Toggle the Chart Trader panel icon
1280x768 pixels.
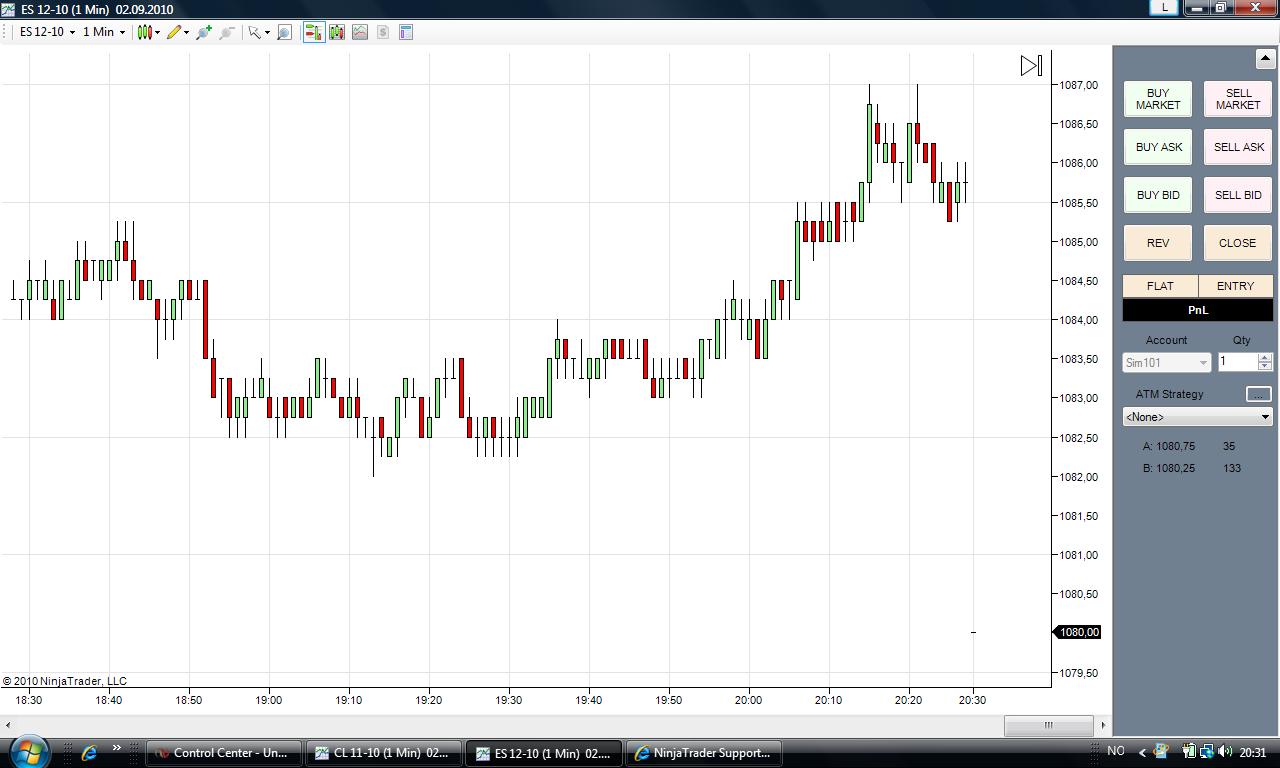coord(314,32)
